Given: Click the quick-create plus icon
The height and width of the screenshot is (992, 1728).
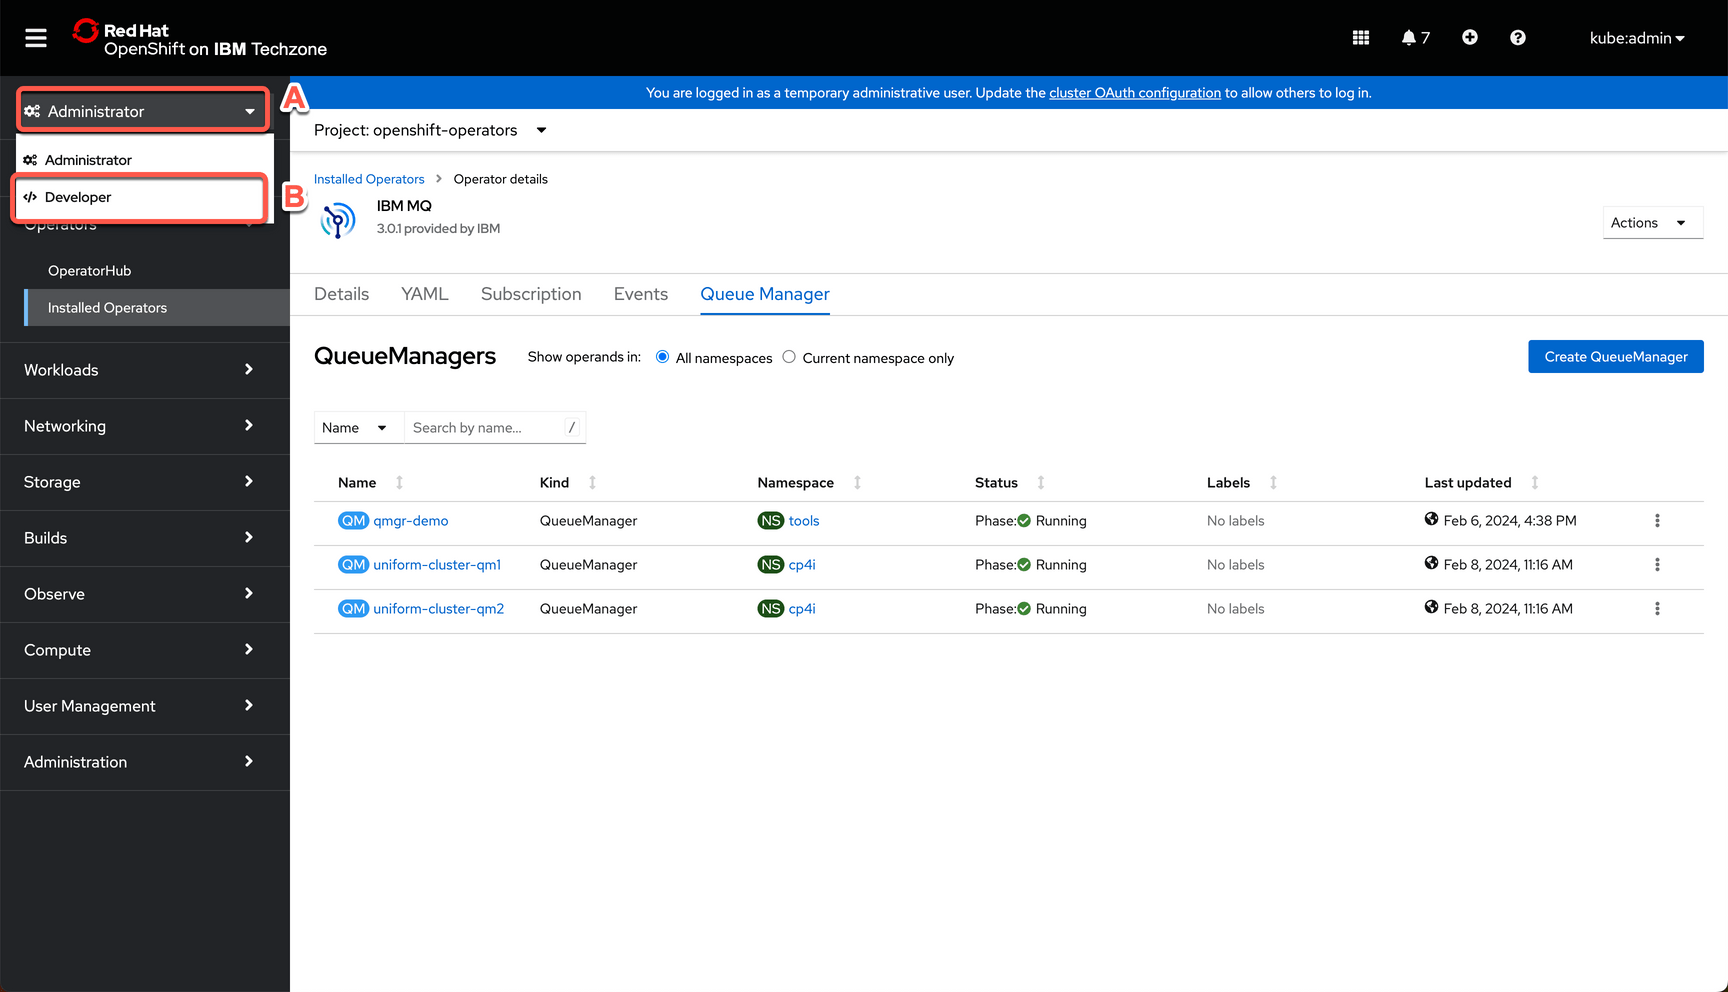Looking at the screenshot, I should click(x=1470, y=37).
